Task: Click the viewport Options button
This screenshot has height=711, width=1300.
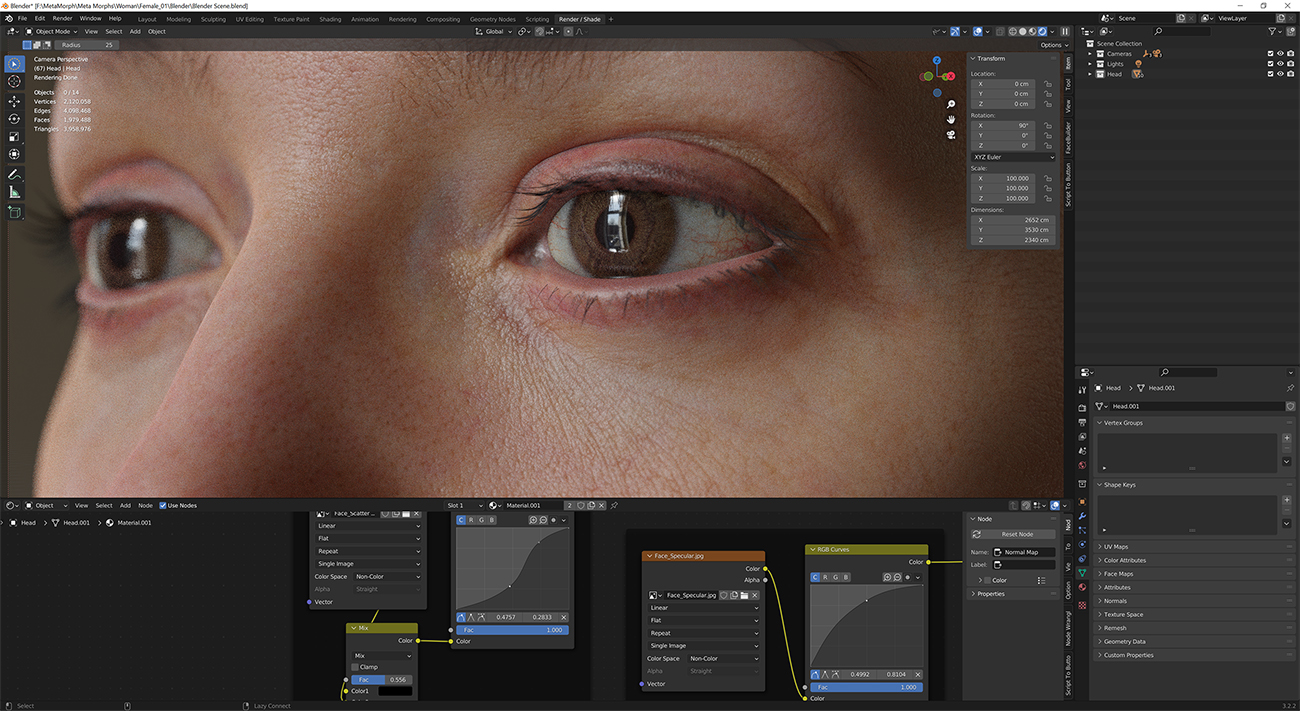Action: pyautogui.click(x=1052, y=45)
